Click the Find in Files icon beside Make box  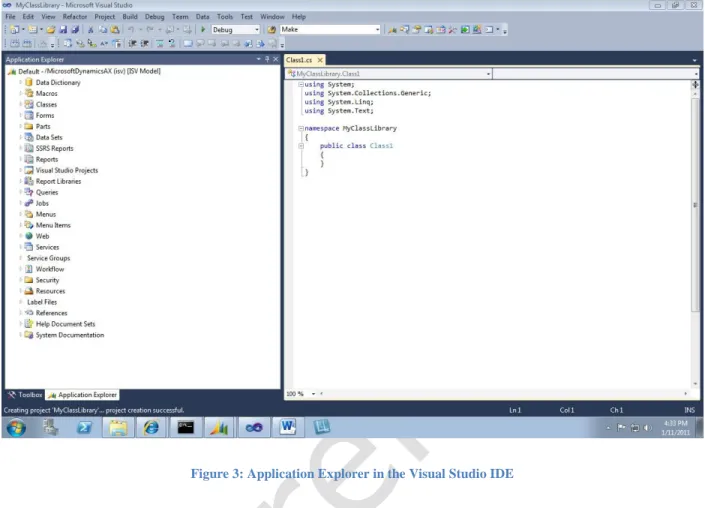pos(272,30)
